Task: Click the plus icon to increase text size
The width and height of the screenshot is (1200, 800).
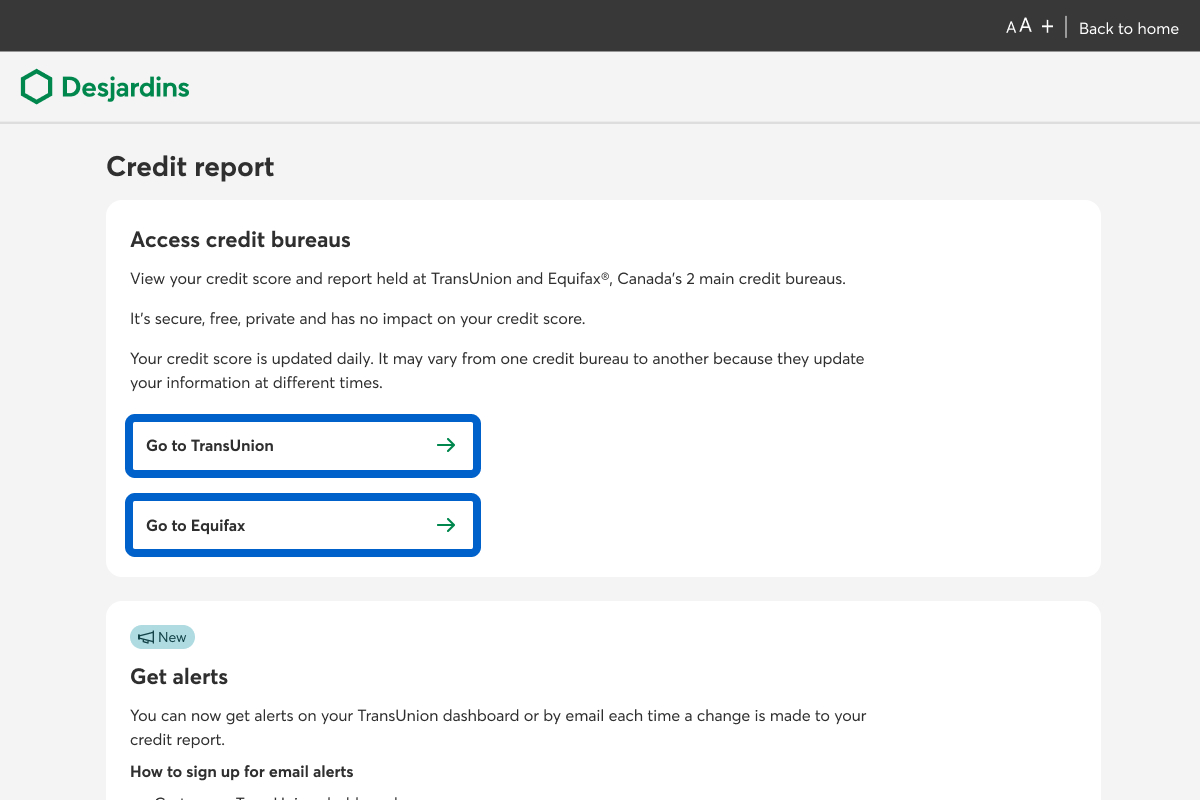Action: [x=1047, y=27]
